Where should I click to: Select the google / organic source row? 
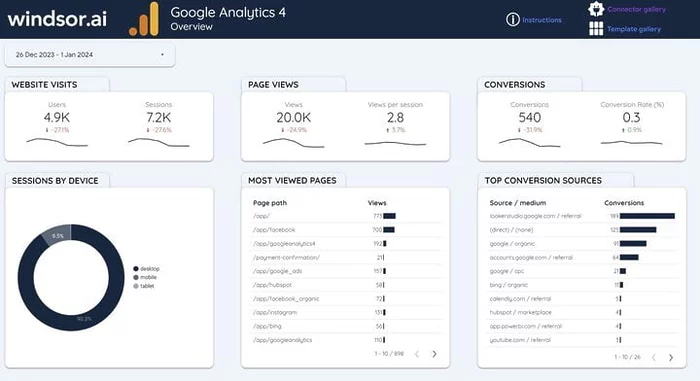pyautogui.click(x=582, y=243)
